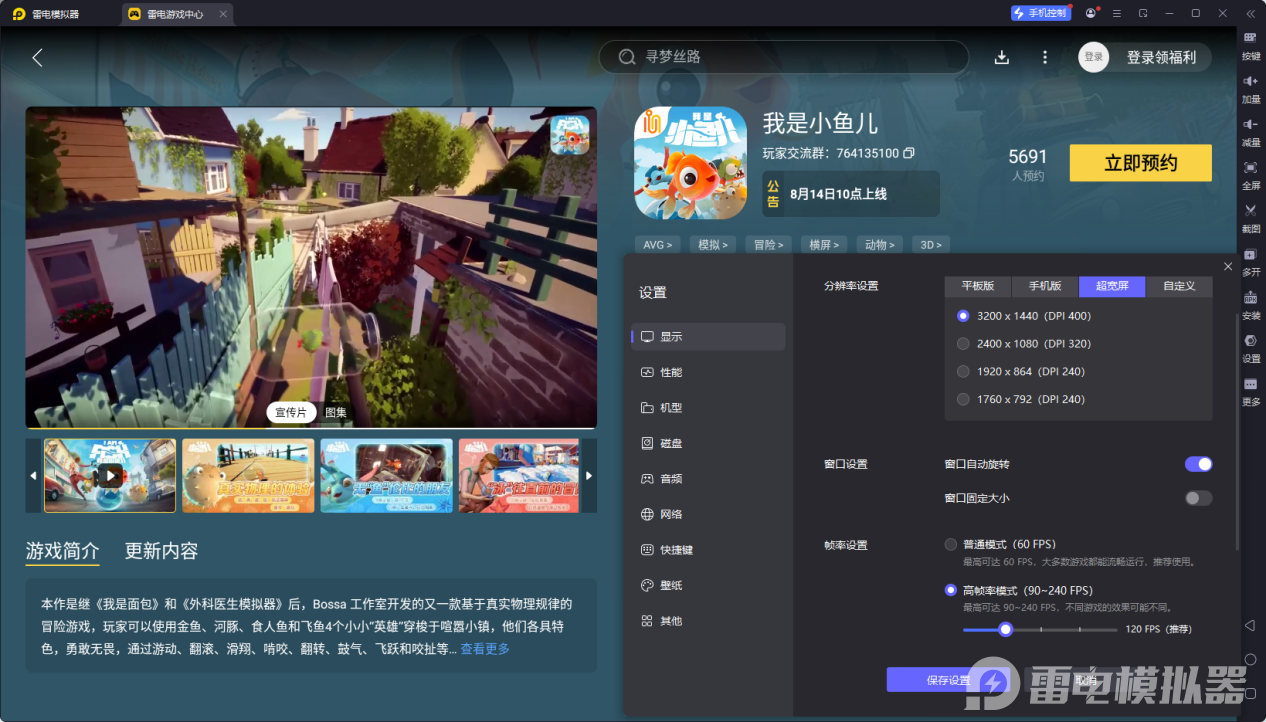Click the FPS slider handle
Image resolution: width=1266 pixels, height=722 pixels.
[1006, 629]
